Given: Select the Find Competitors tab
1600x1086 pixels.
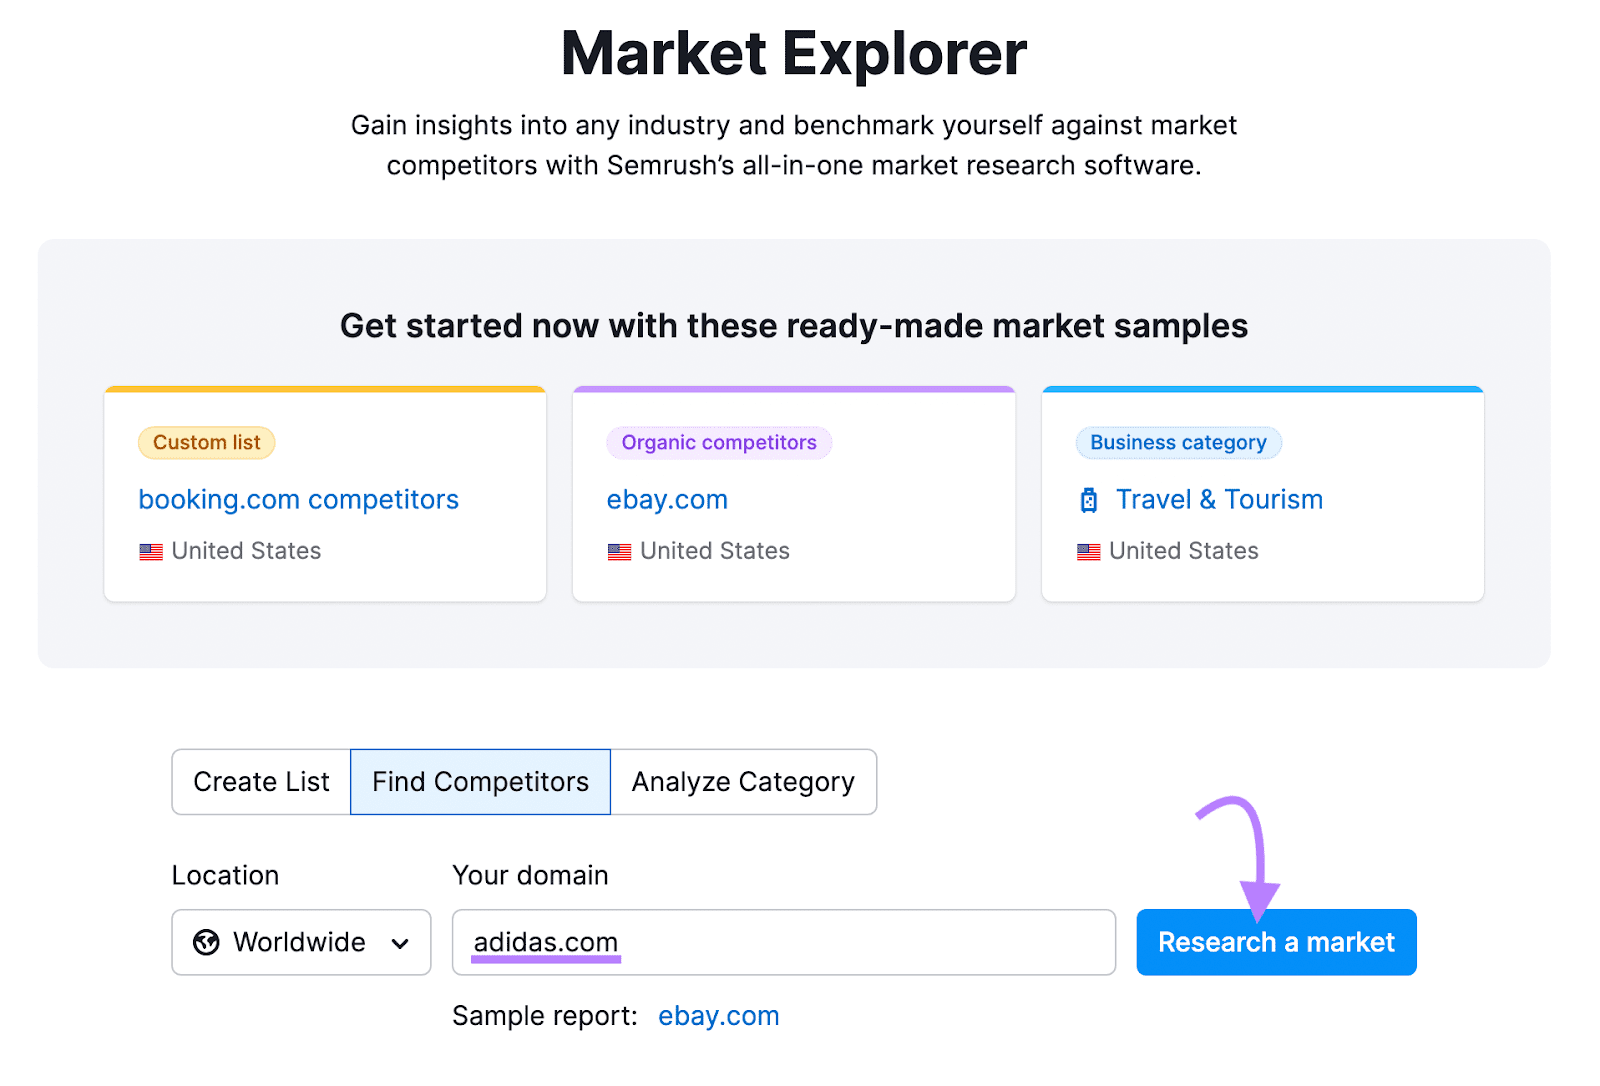Looking at the screenshot, I should (479, 782).
